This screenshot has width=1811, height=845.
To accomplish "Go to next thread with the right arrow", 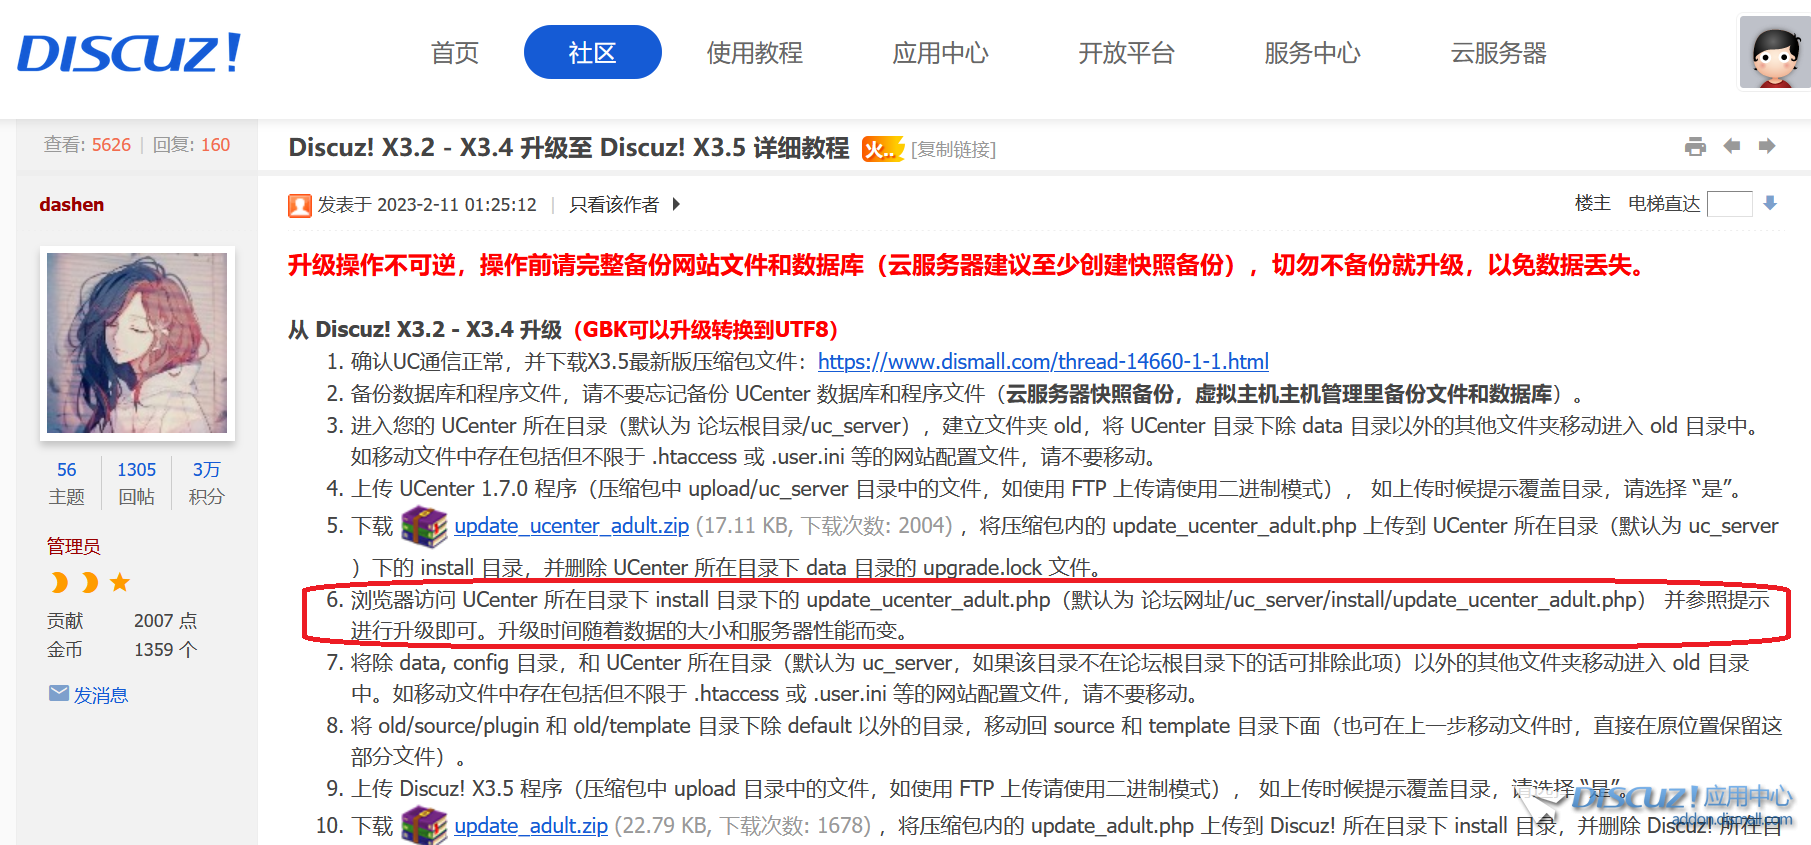I will click(1767, 146).
